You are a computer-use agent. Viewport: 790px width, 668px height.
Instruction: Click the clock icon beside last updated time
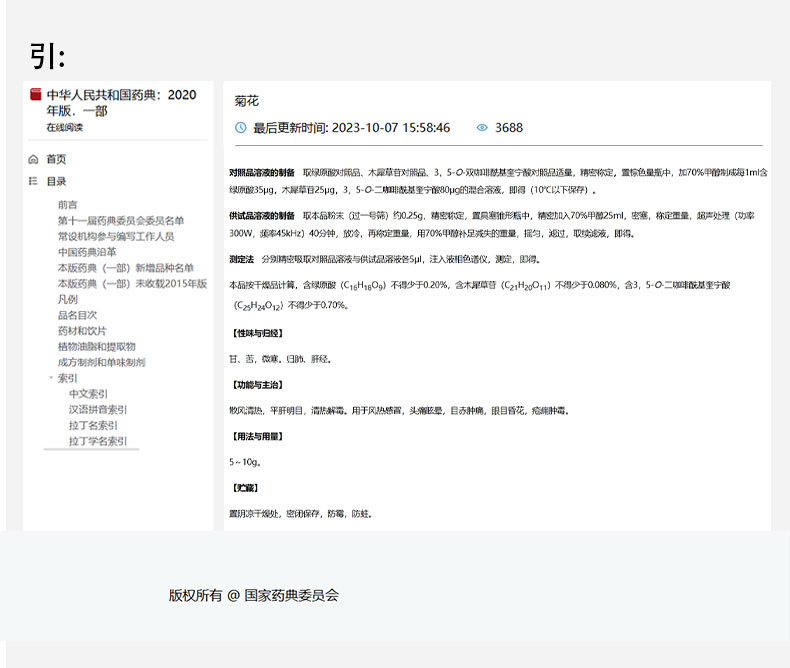(x=240, y=128)
